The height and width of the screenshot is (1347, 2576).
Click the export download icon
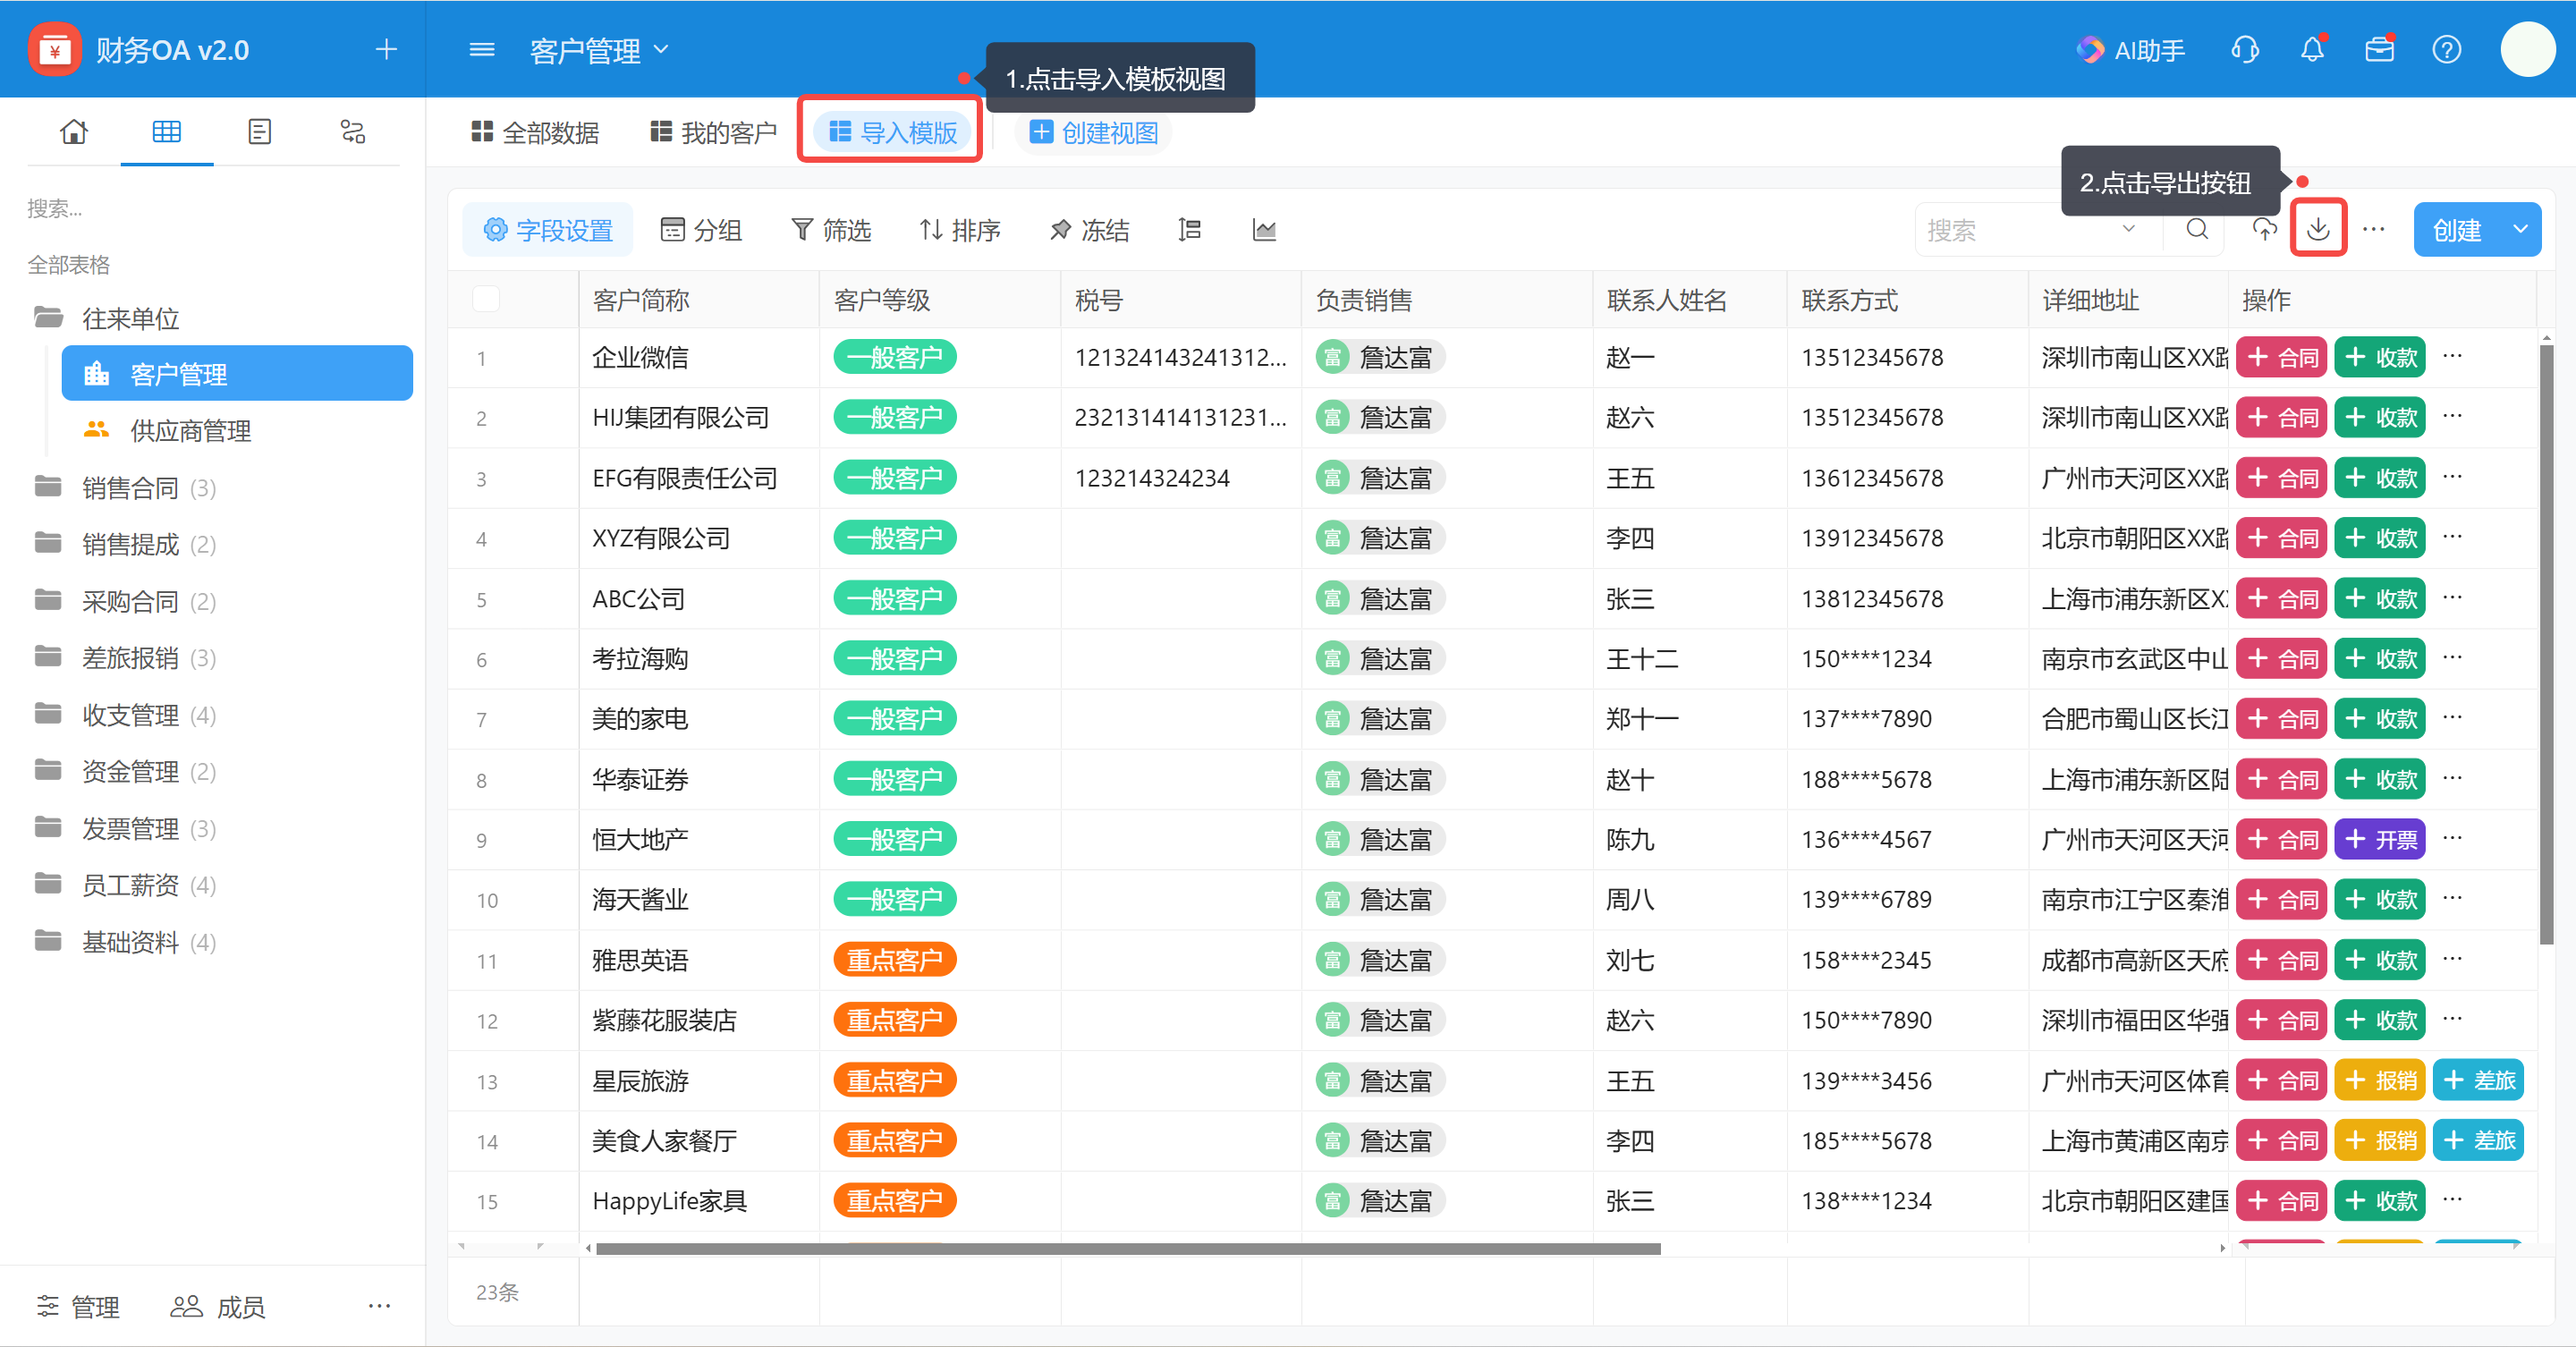point(2318,230)
